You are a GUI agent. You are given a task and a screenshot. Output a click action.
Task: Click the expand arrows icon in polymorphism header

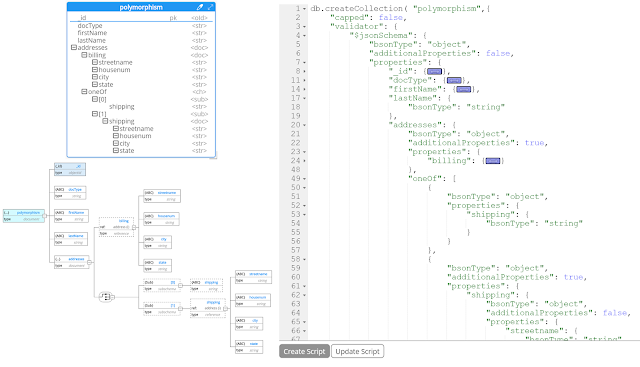210,7
